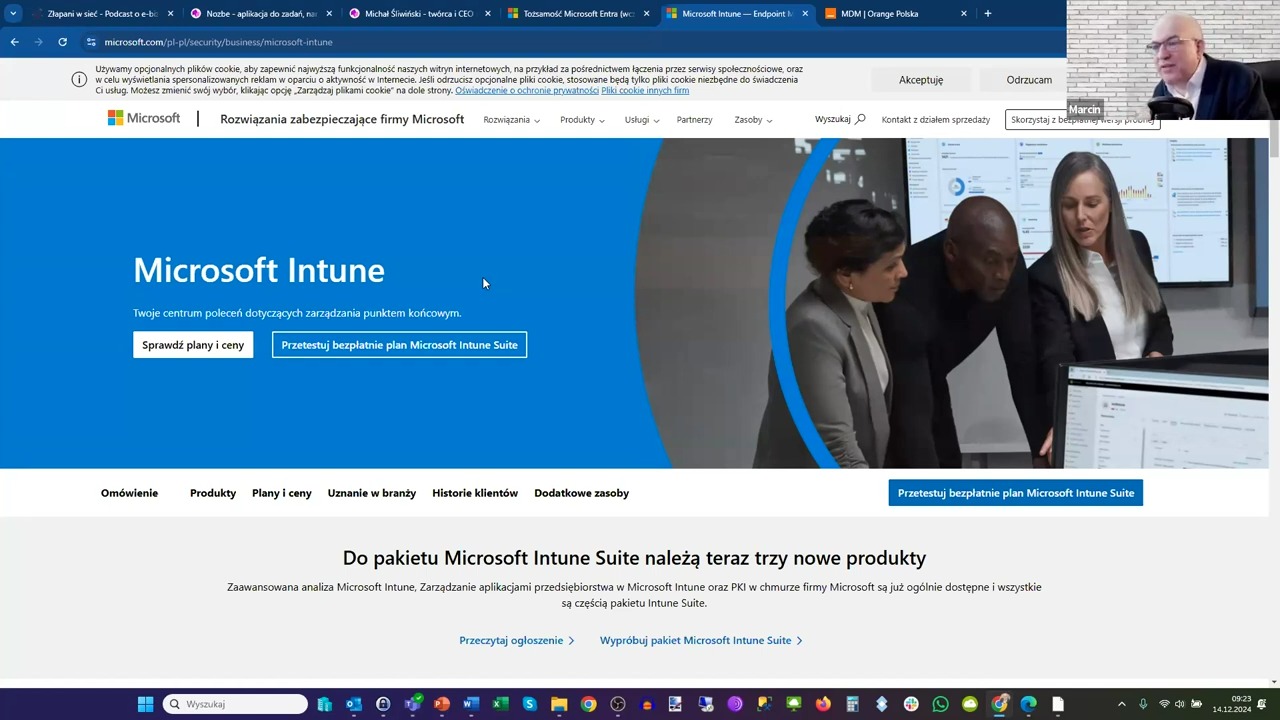Open Outlook from the taskbar
Screen dimensions: 1280x720
[x=354, y=704]
